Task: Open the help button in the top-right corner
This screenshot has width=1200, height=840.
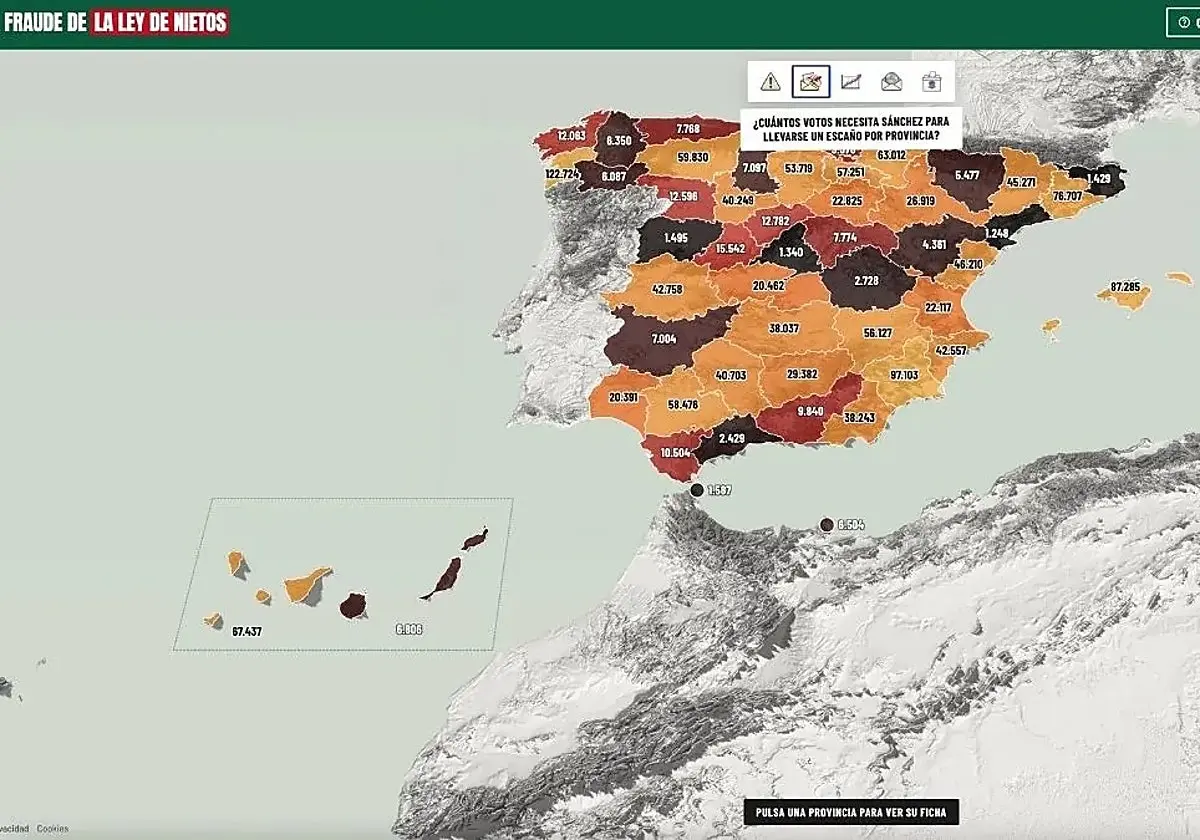Action: point(1184,22)
